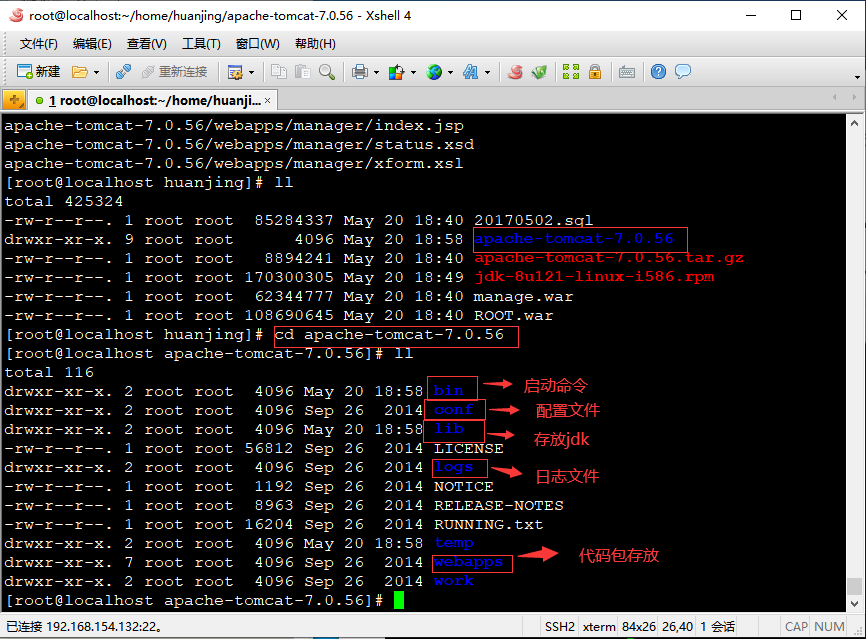The width and height of the screenshot is (866, 639).
Task: Click the terminal vertical scrollbar thumb
Action: (x=854, y=587)
